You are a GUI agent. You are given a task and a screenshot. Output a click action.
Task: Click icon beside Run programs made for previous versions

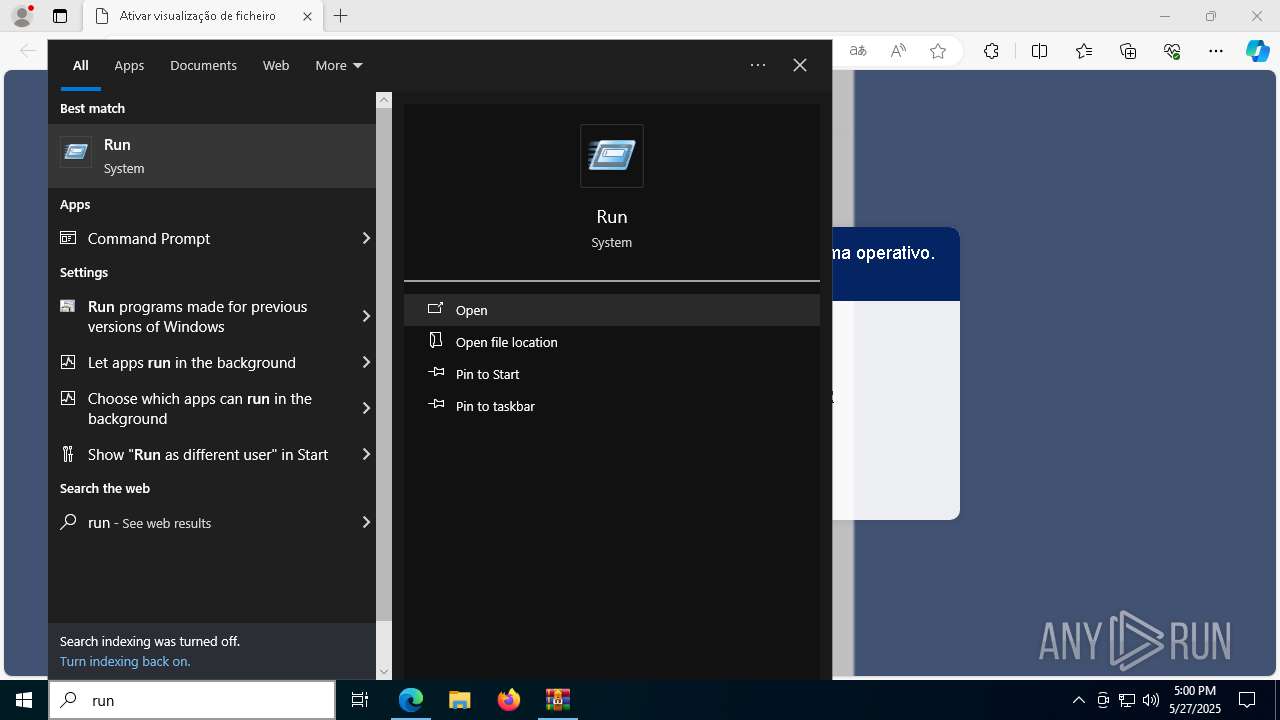68,306
